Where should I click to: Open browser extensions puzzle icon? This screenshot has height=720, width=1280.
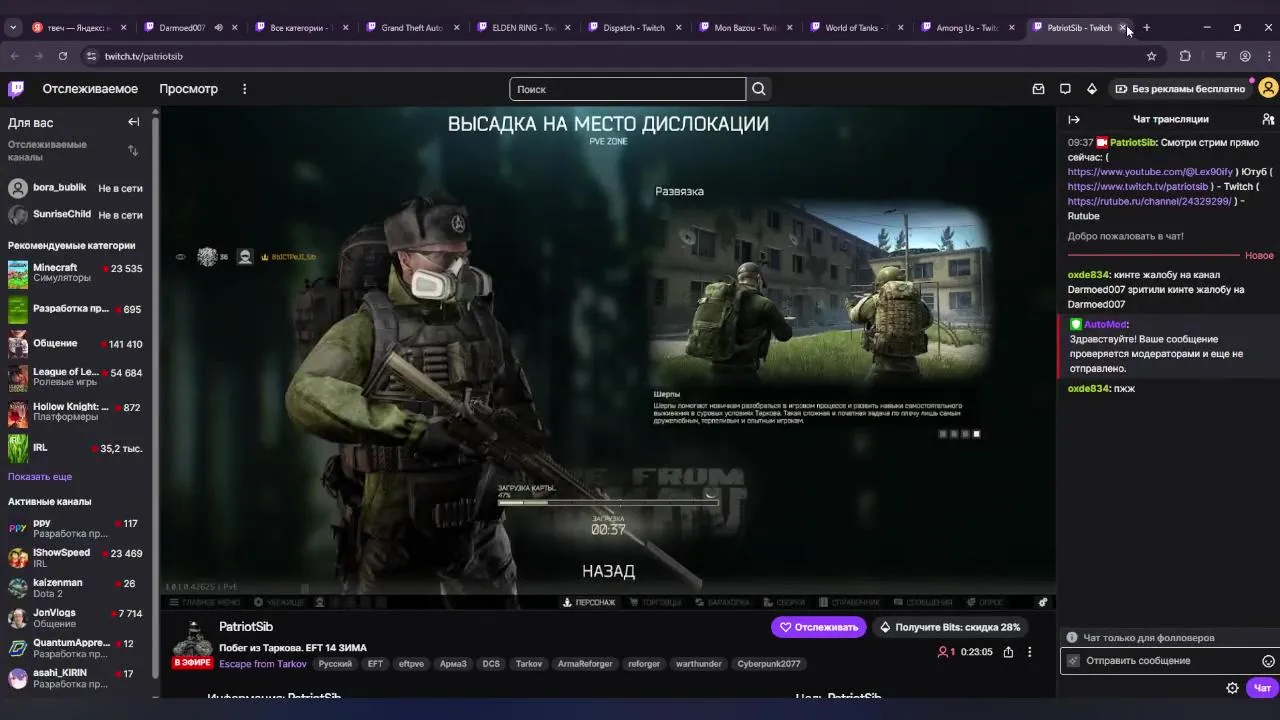1185,56
